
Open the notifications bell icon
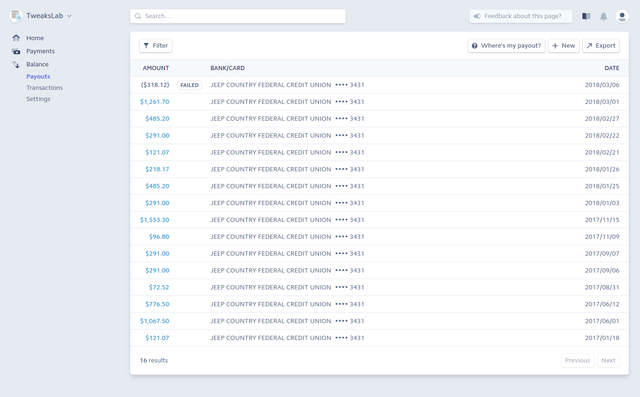coord(603,16)
